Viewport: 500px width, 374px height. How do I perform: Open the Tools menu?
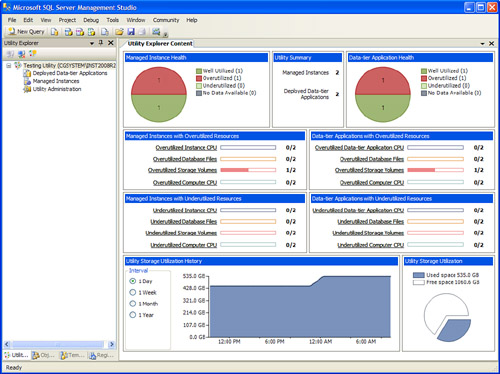point(113,20)
